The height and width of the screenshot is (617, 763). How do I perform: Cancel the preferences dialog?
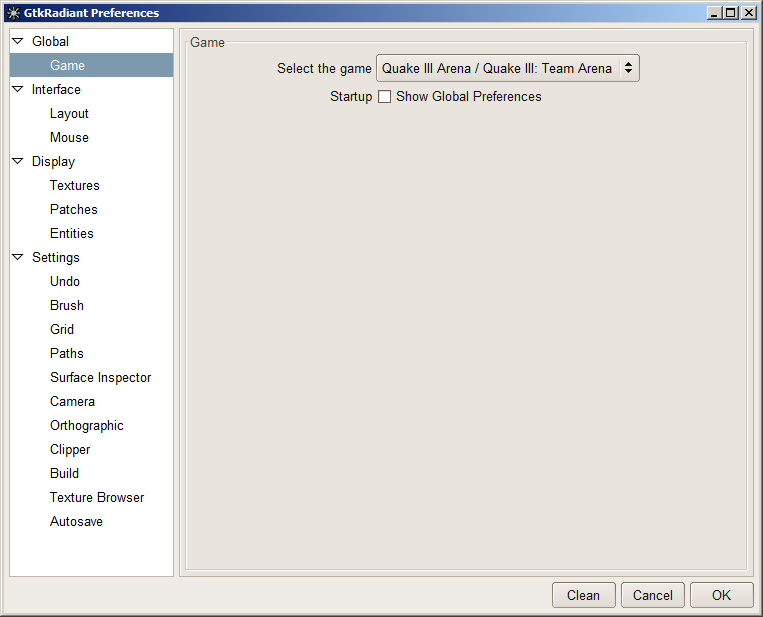653,595
